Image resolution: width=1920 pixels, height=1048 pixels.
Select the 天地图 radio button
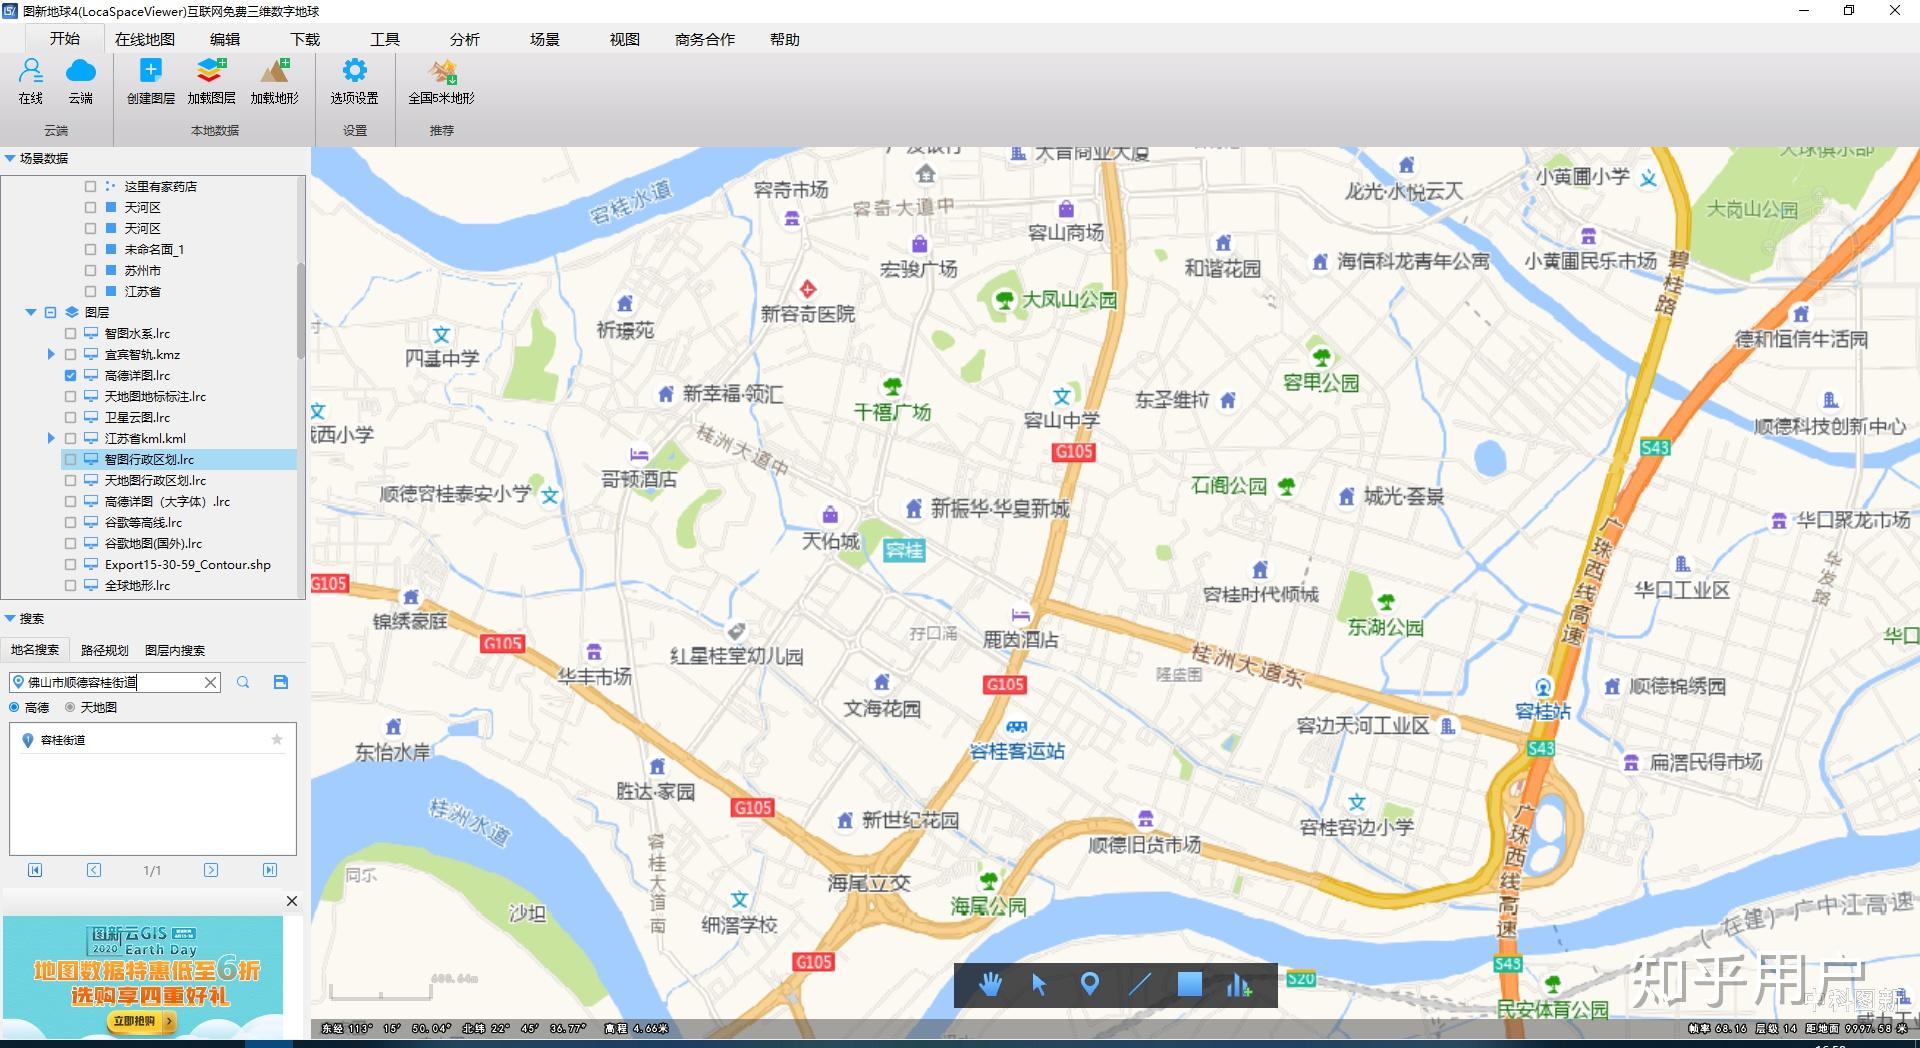coord(70,707)
